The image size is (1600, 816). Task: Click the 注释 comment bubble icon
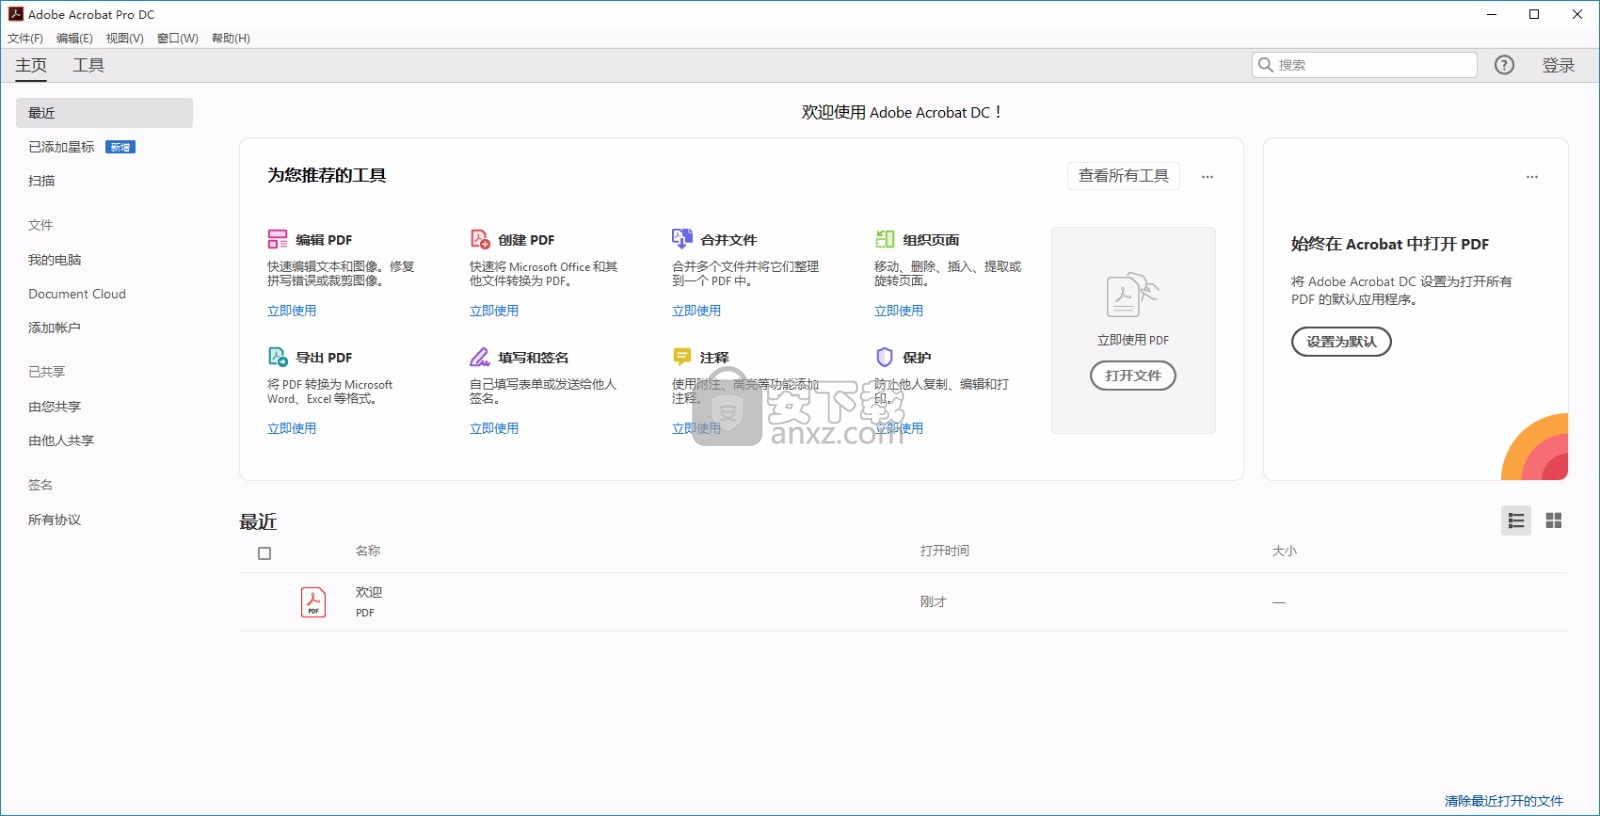click(682, 356)
